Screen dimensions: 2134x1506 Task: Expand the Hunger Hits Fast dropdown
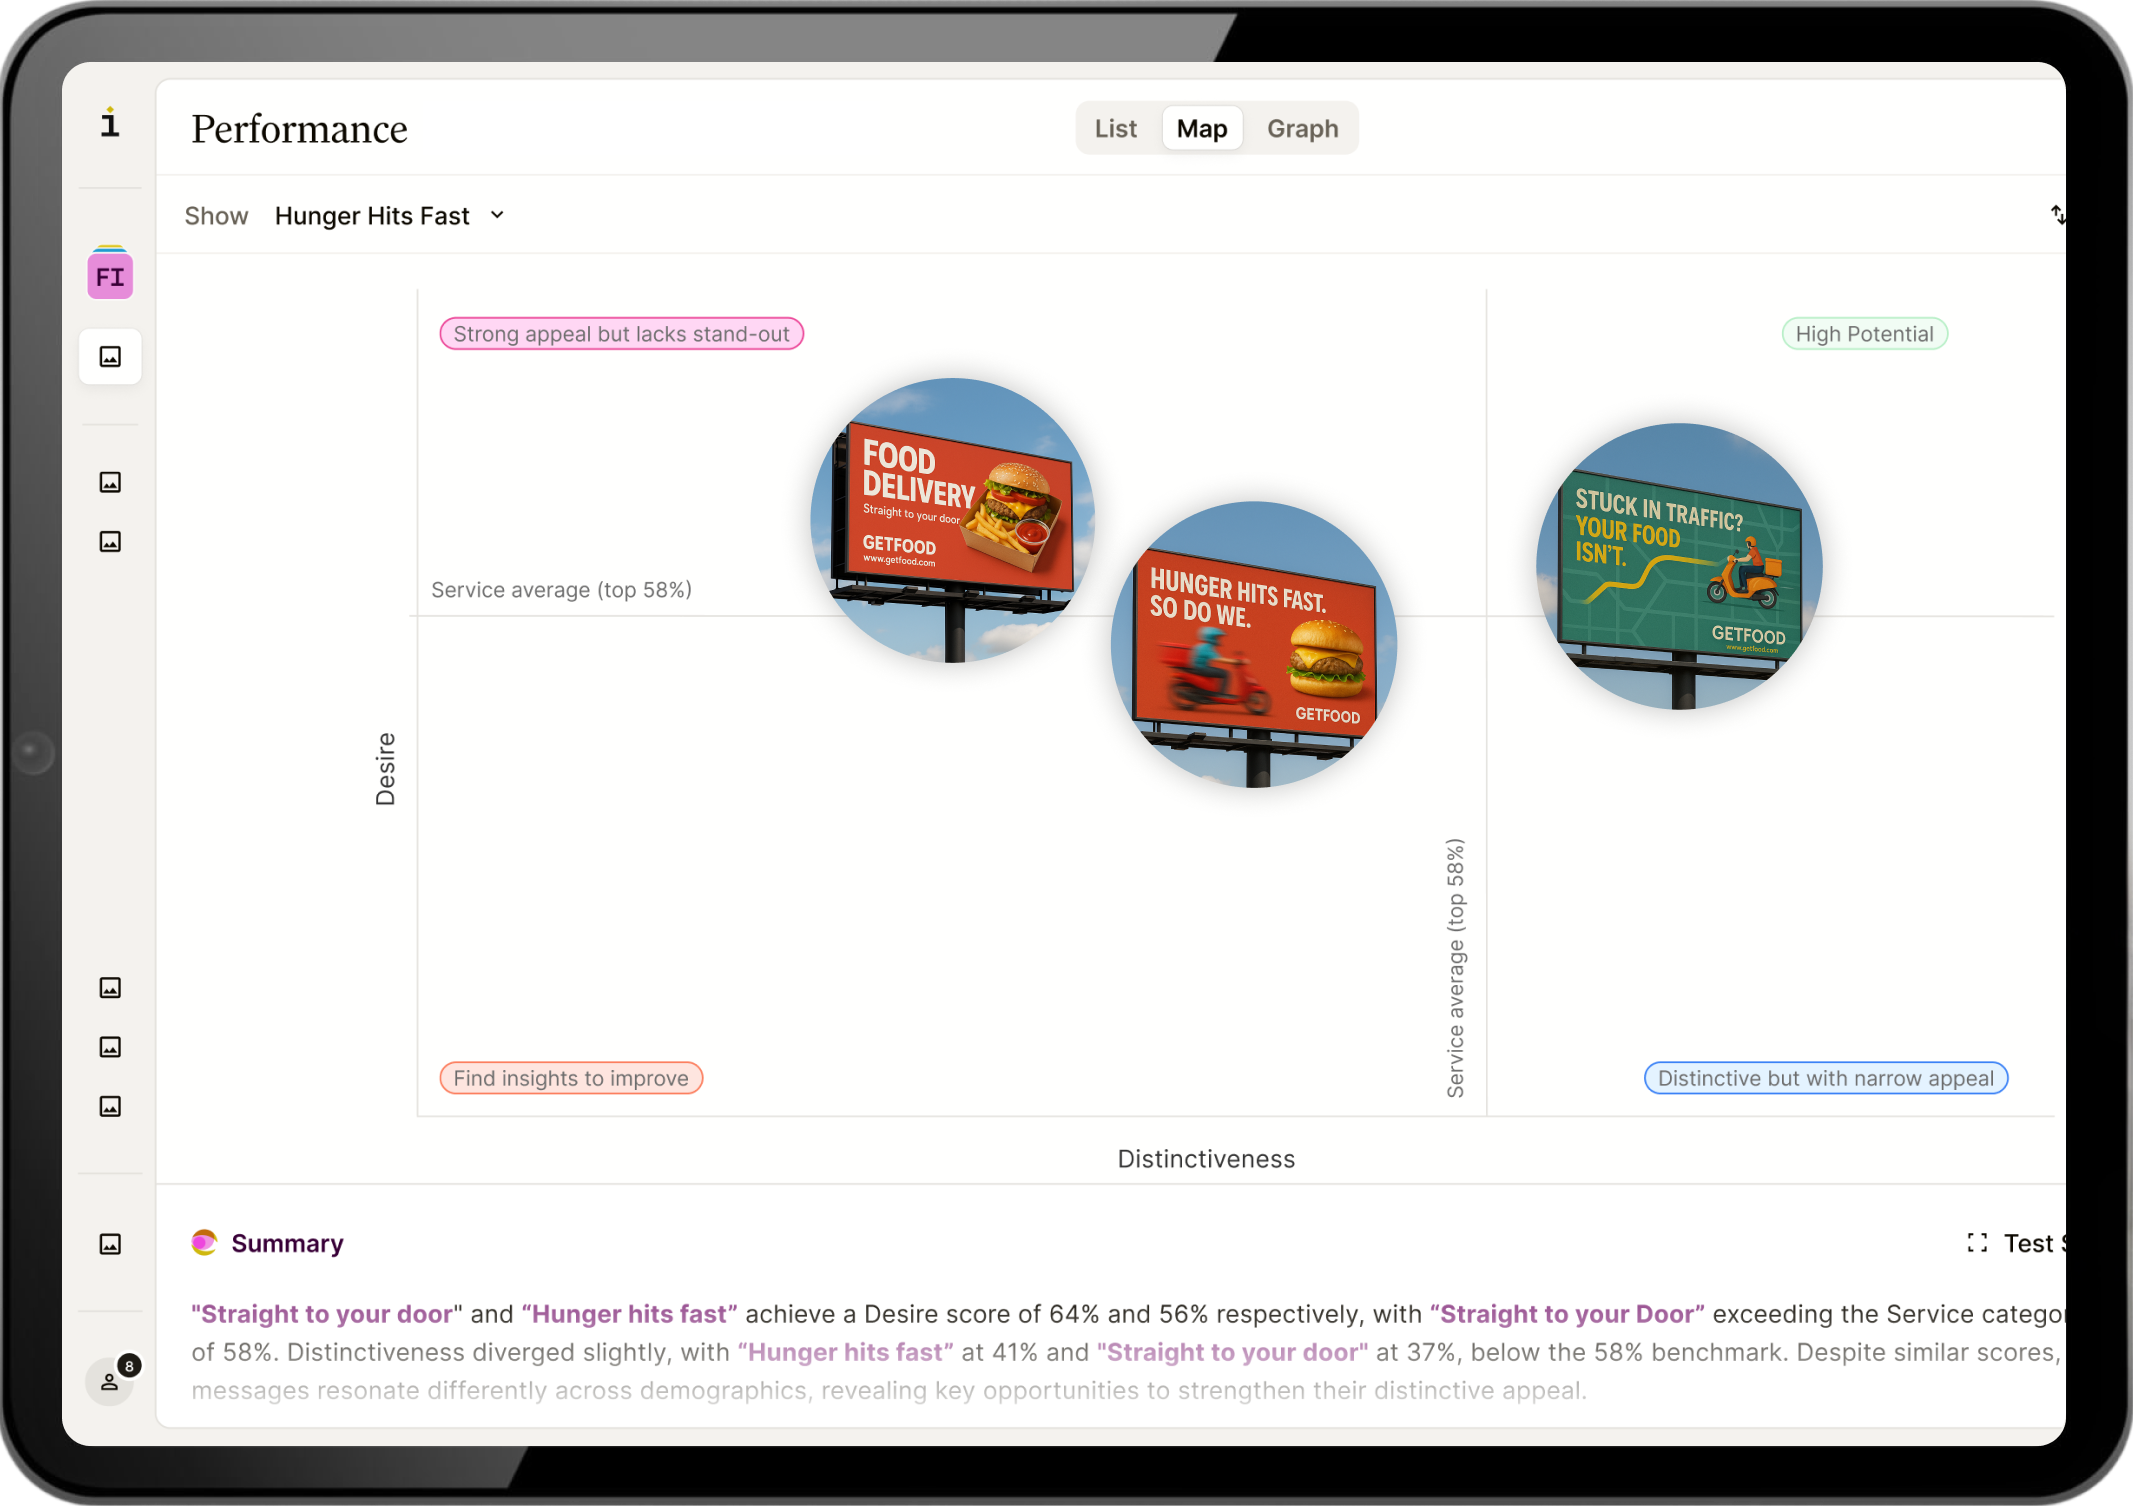pyautogui.click(x=372, y=216)
